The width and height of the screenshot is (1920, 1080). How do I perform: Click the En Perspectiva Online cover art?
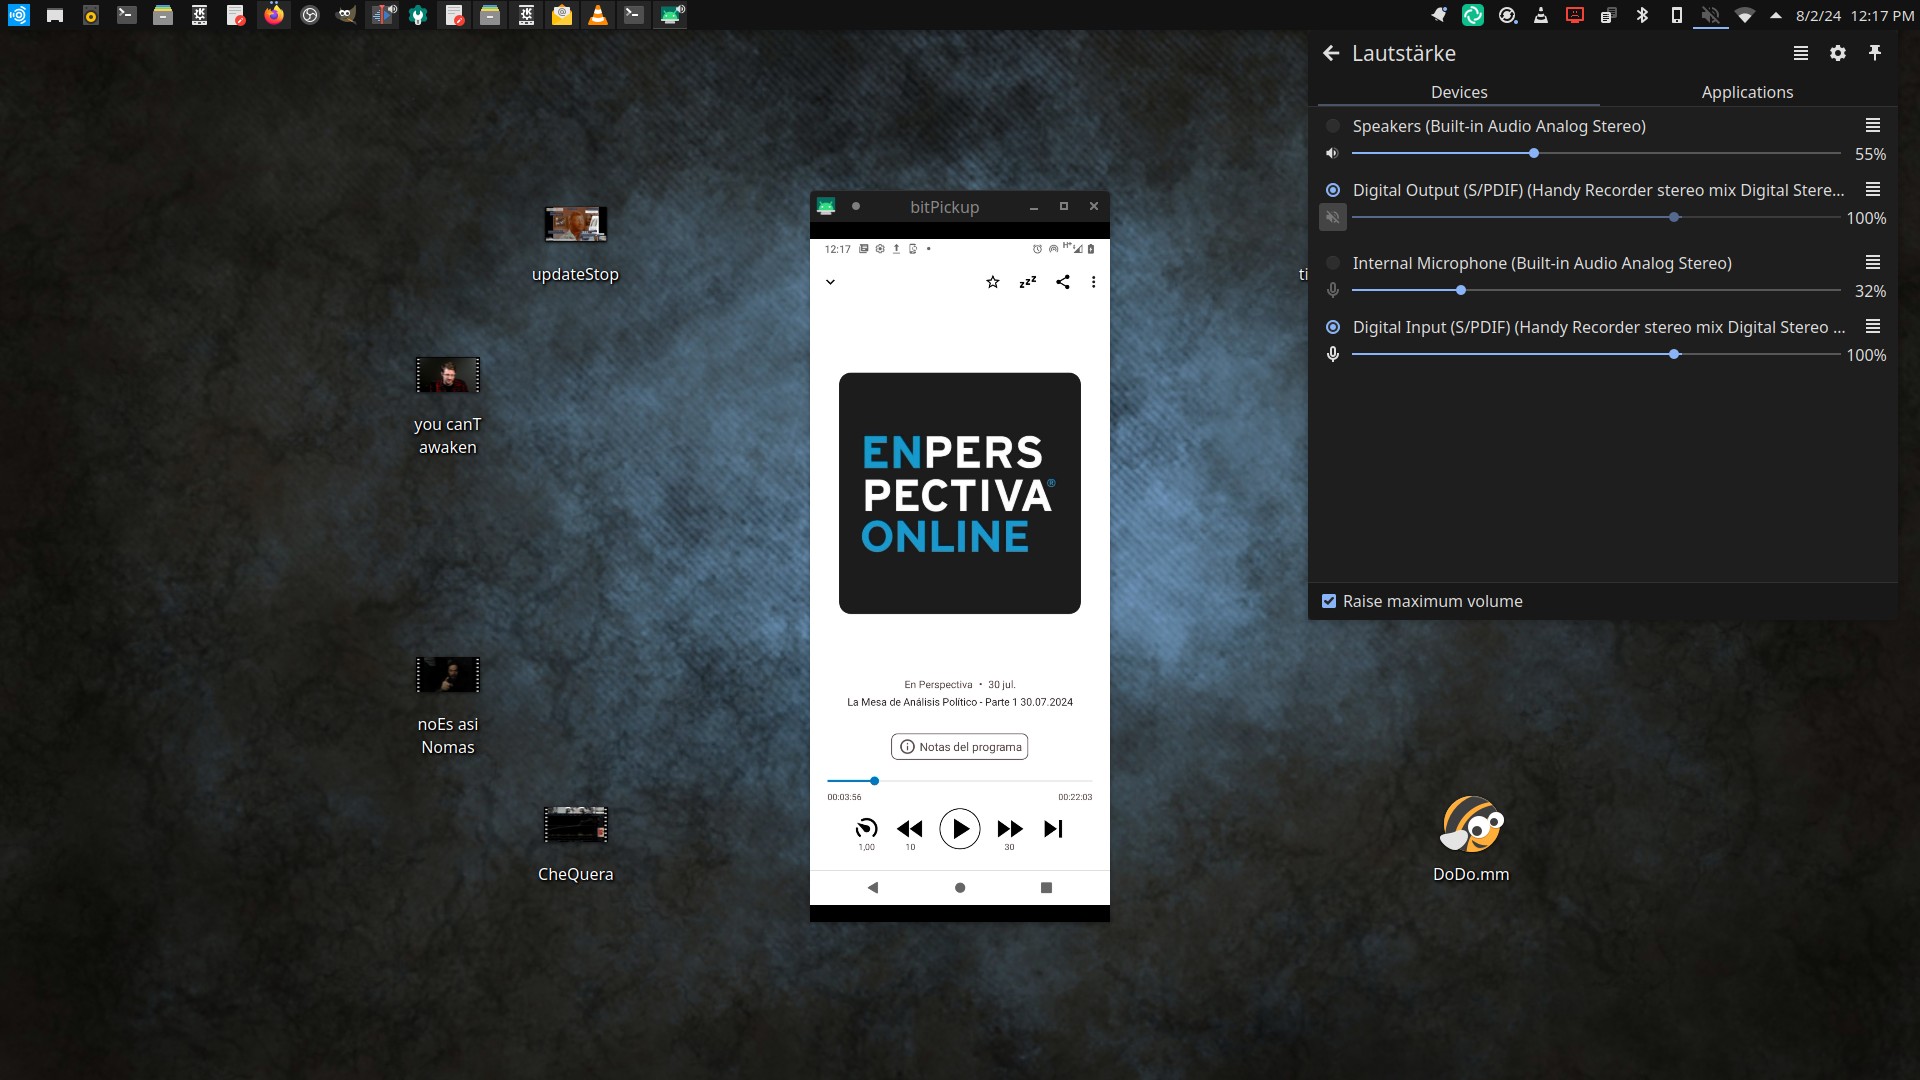[x=960, y=493]
